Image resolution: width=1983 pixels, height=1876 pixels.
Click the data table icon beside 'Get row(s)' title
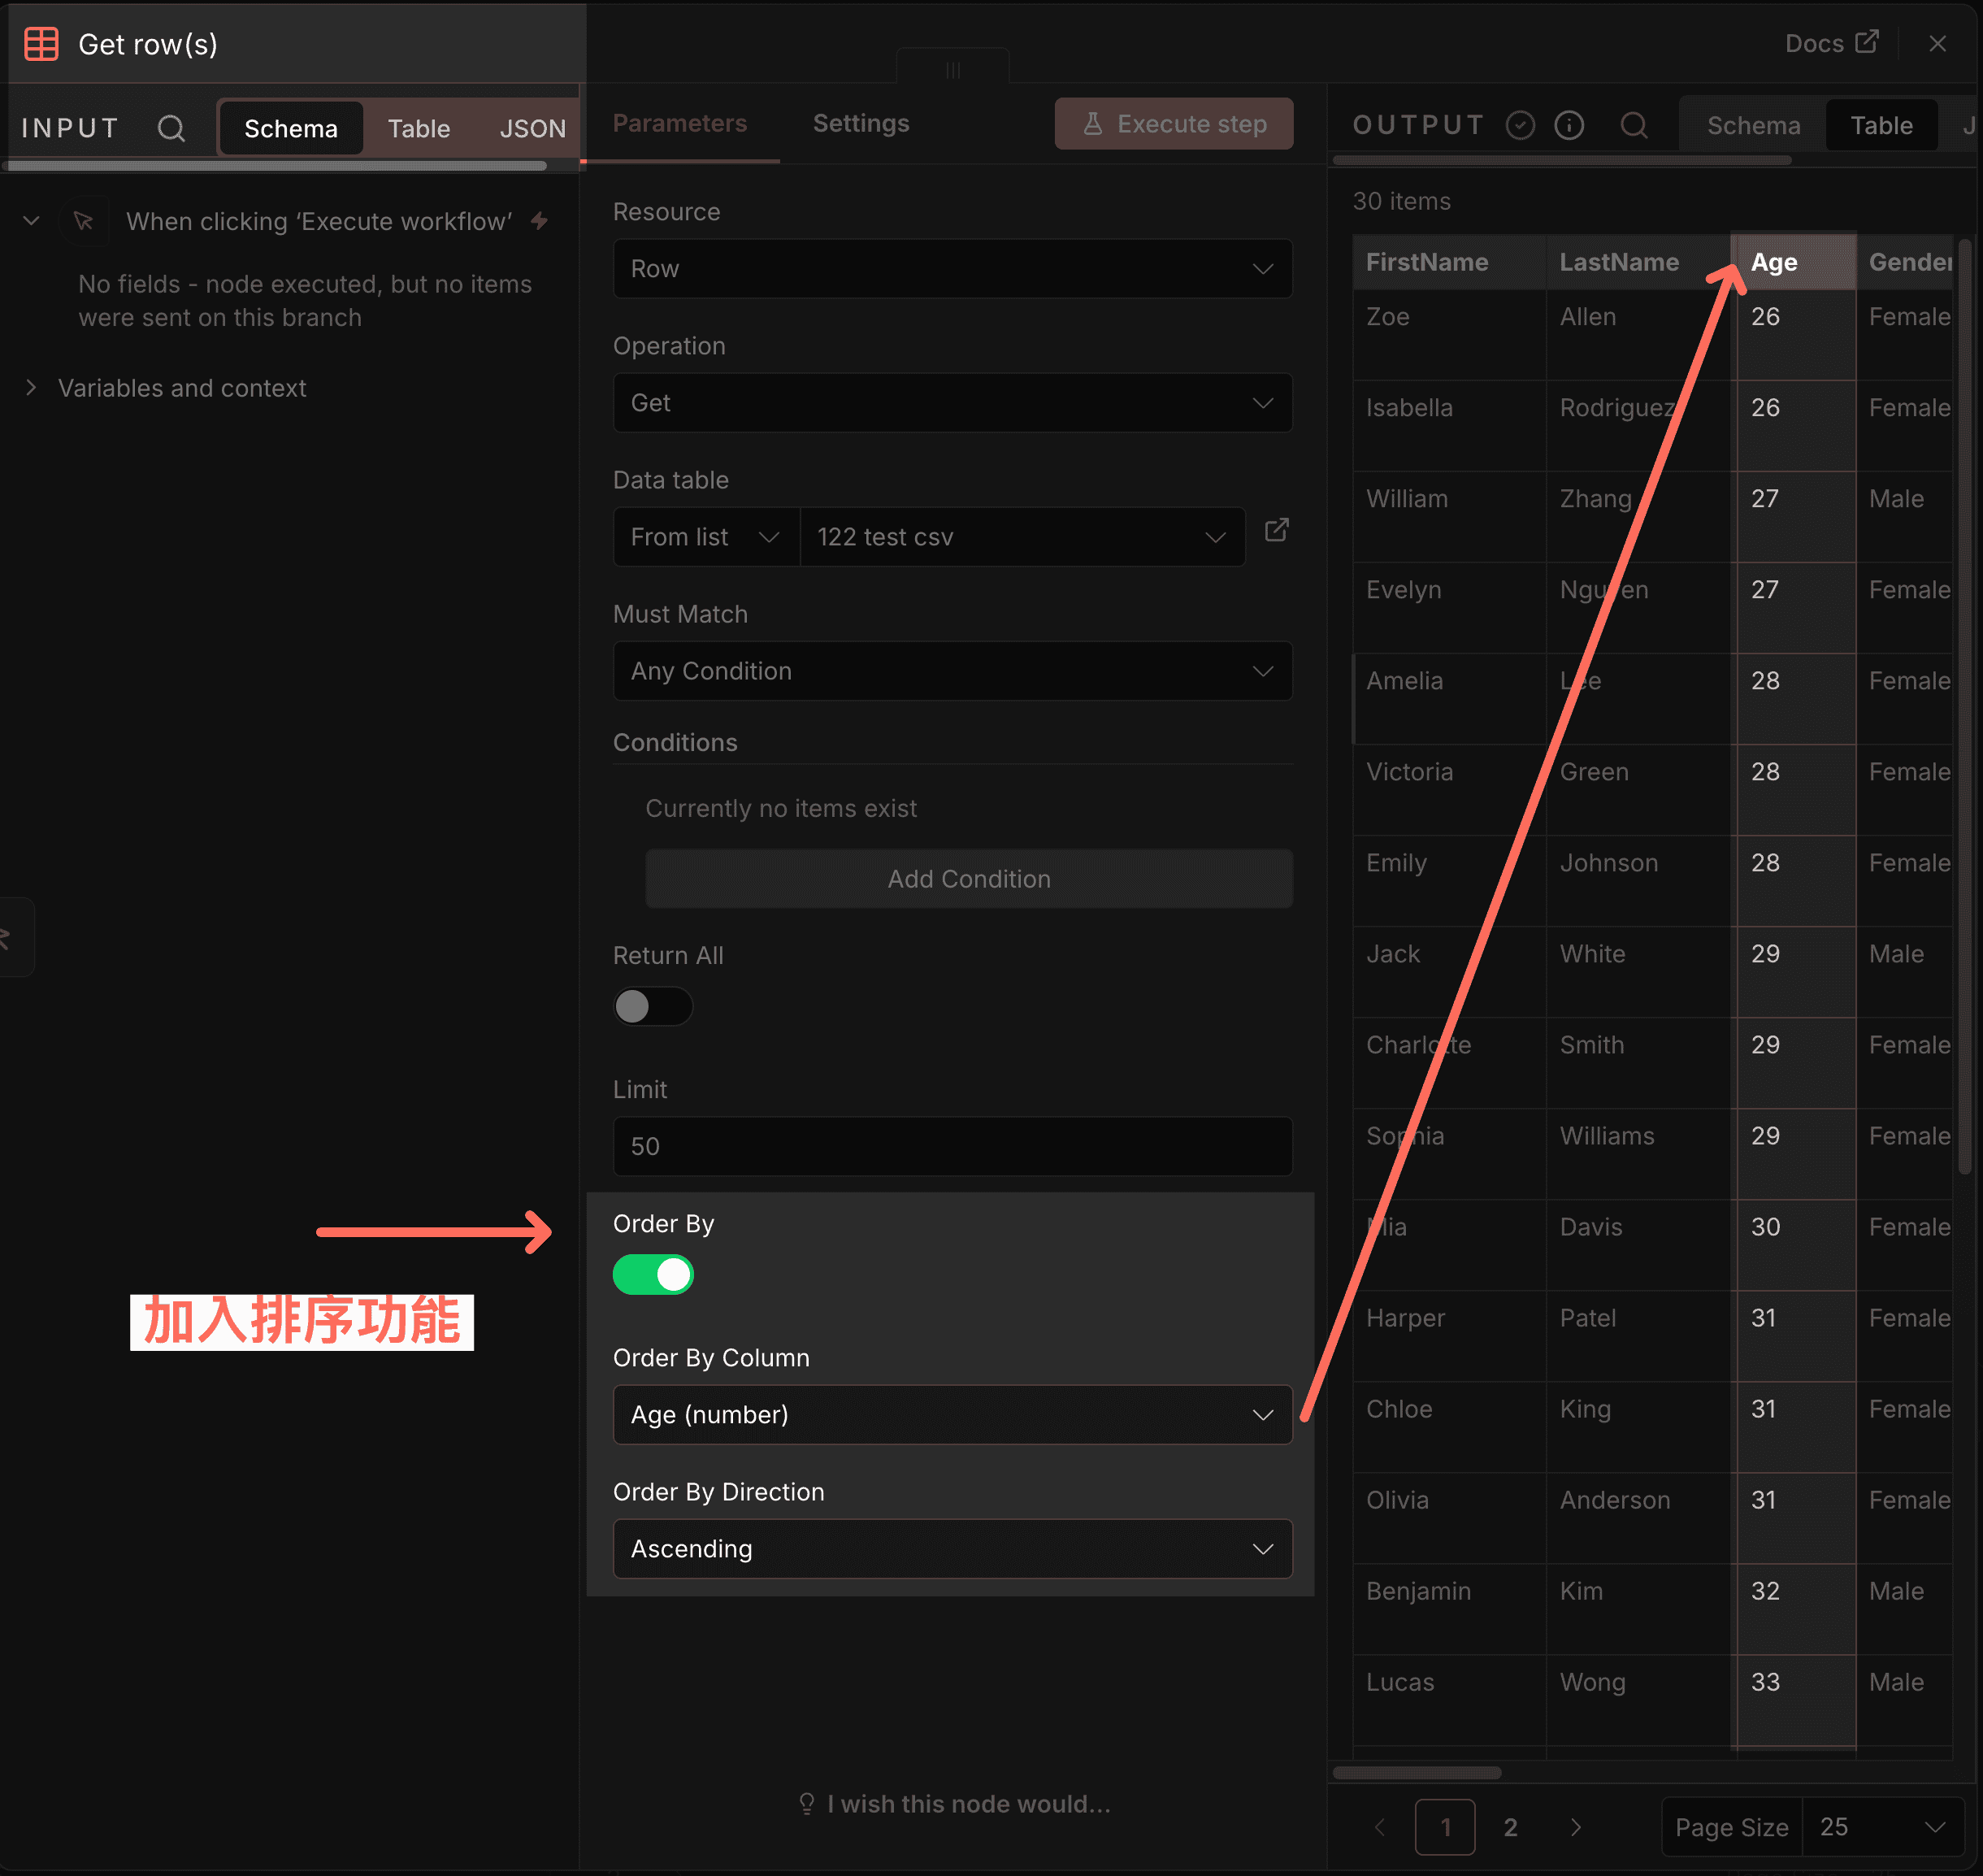pyautogui.click(x=41, y=43)
